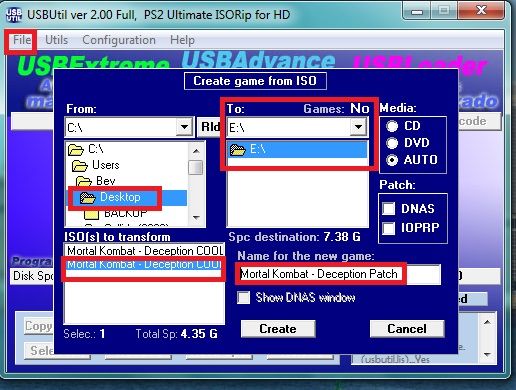This screenshot has width=516, height=390.
Task: Click the USBUtil application icon in title bar
Action: 14,14
